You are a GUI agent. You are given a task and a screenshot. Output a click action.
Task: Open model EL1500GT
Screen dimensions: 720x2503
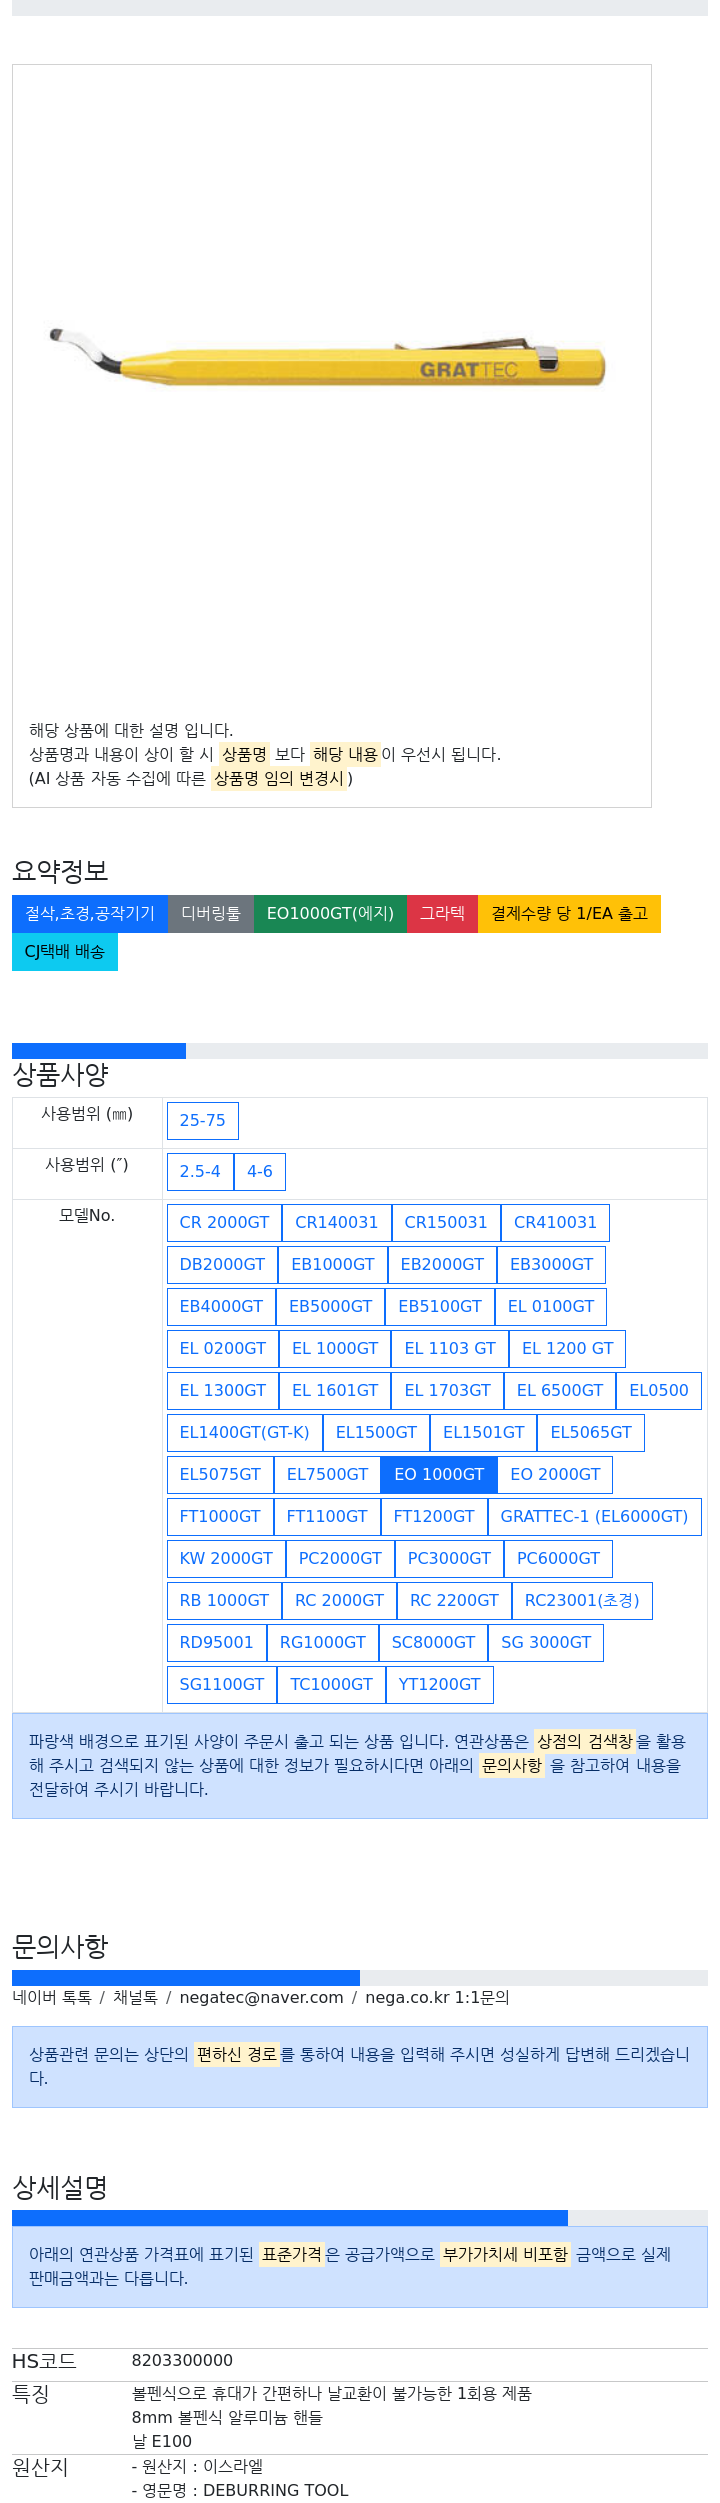pos(376,1433)
